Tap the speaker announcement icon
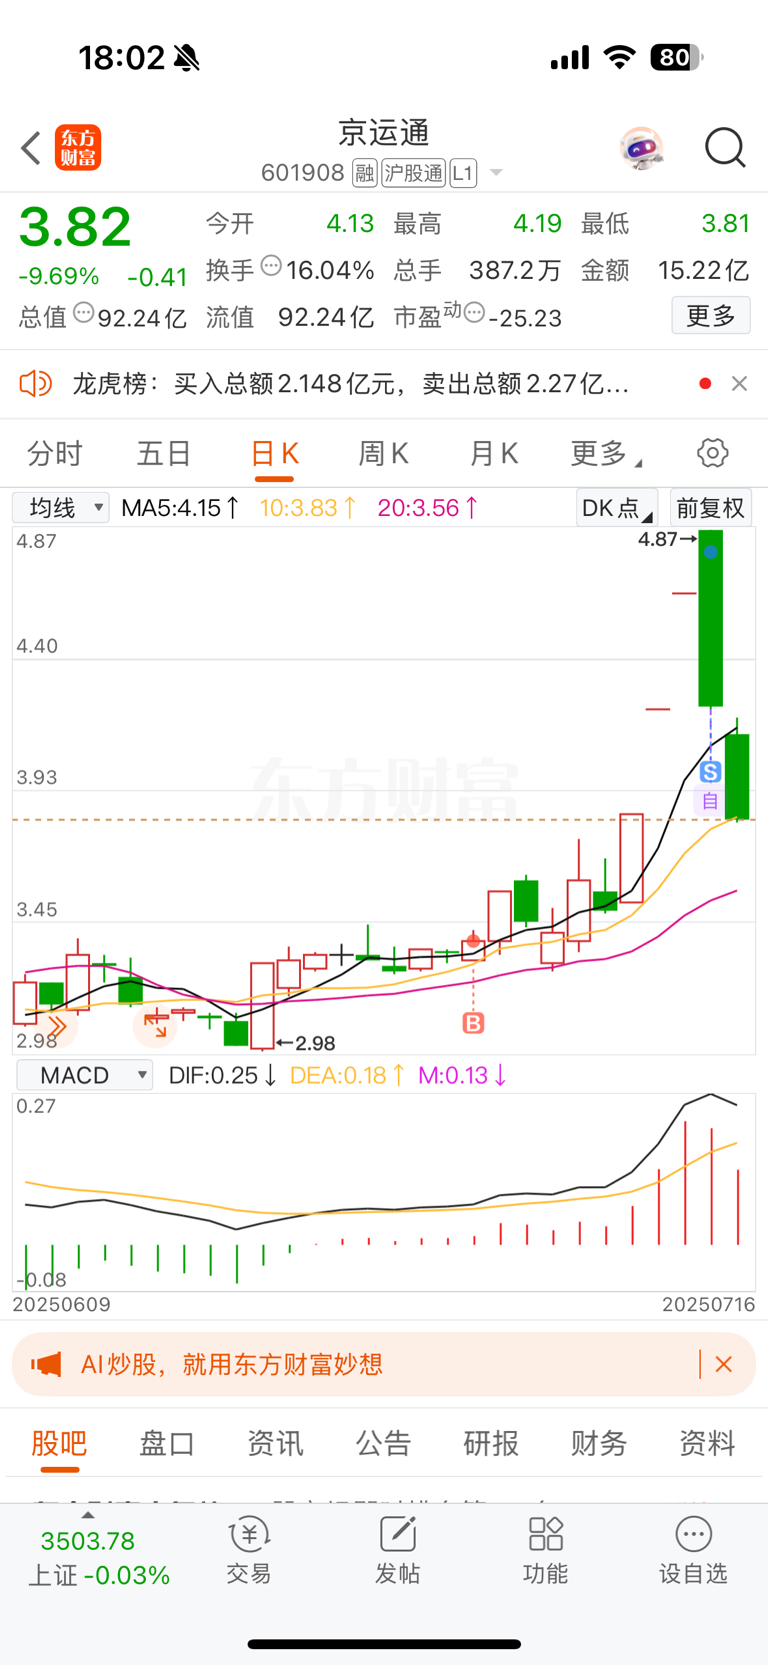 (36, 383)
